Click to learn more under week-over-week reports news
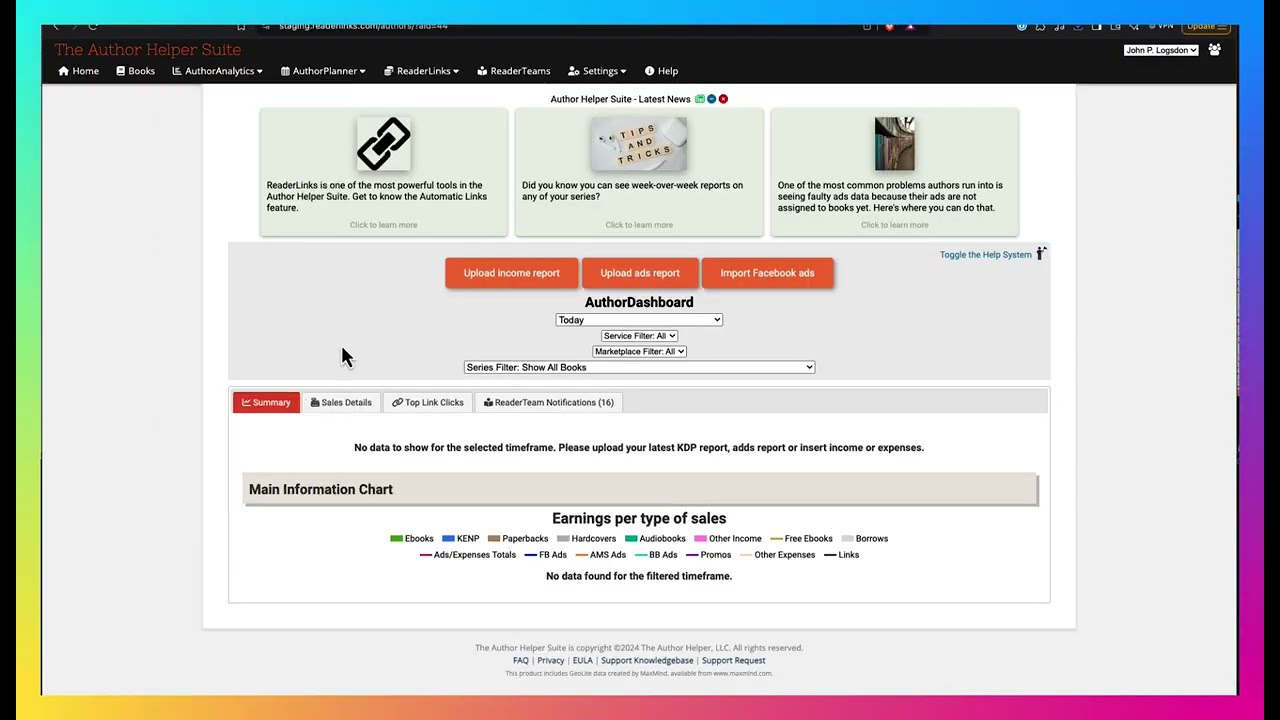This screenshot has width=1280, height=720. [639, 225]
